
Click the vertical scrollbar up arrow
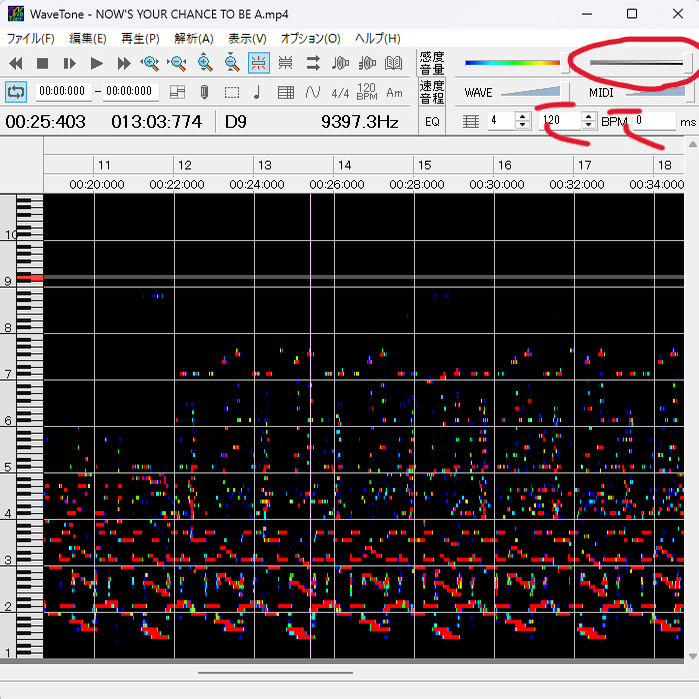click(692, 144)
